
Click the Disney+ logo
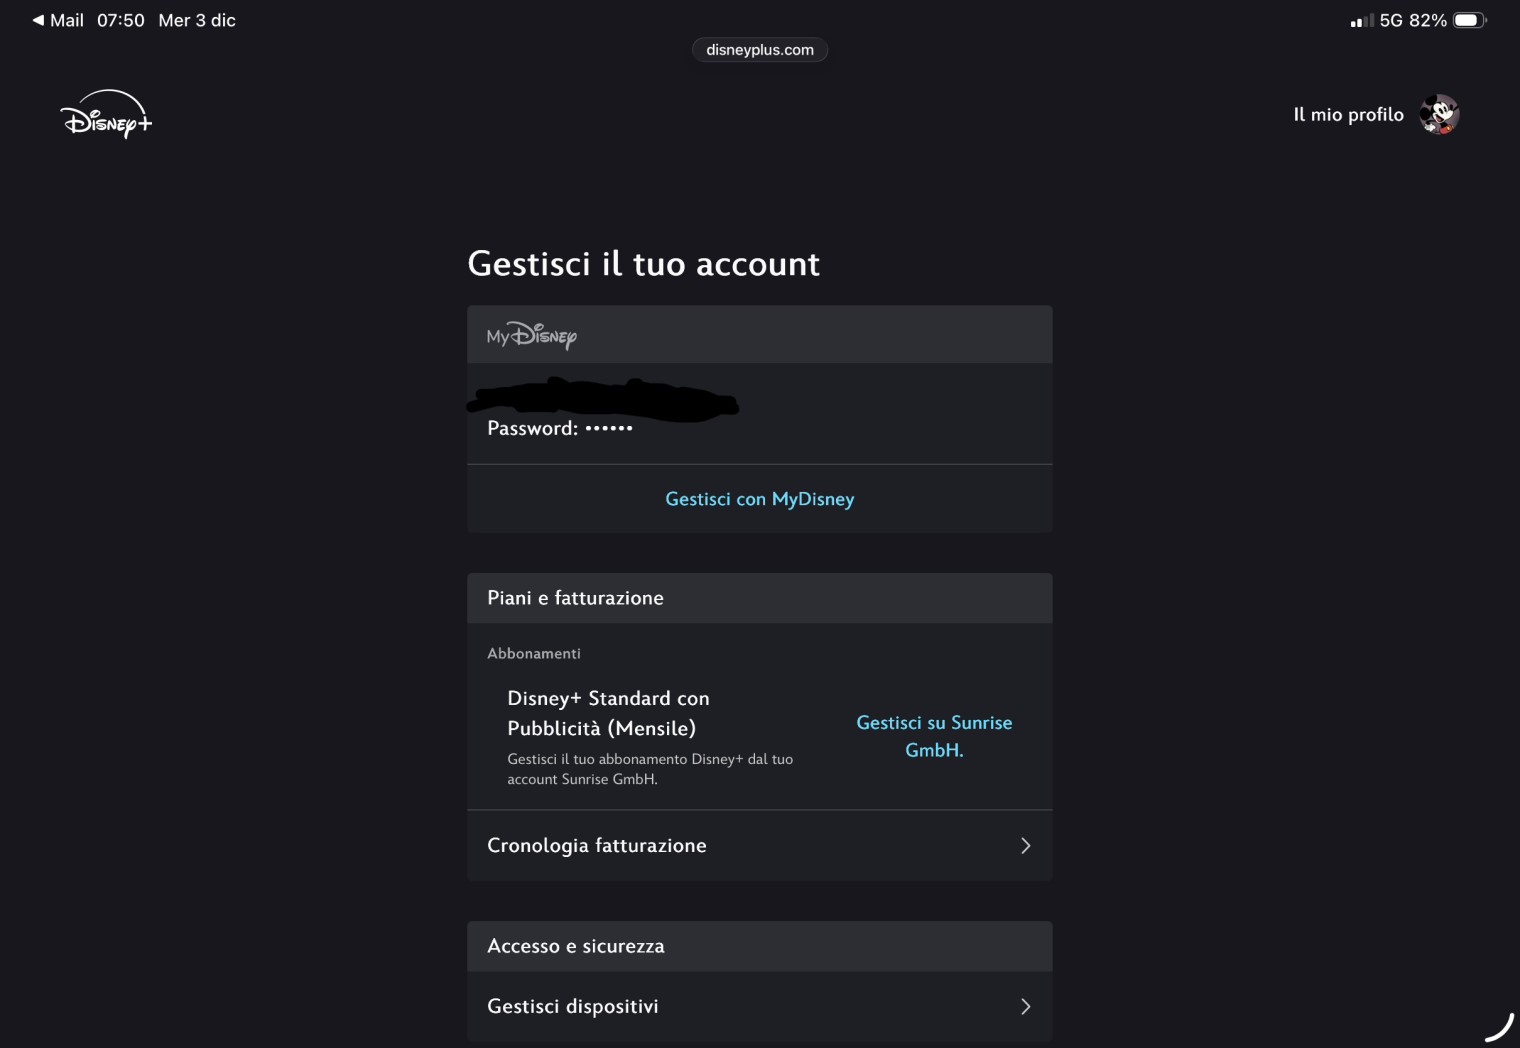click(106, 115)
